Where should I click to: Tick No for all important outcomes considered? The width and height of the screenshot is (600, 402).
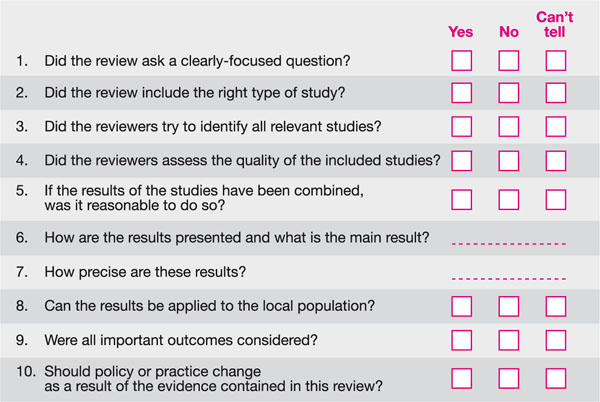click(509, 338)
